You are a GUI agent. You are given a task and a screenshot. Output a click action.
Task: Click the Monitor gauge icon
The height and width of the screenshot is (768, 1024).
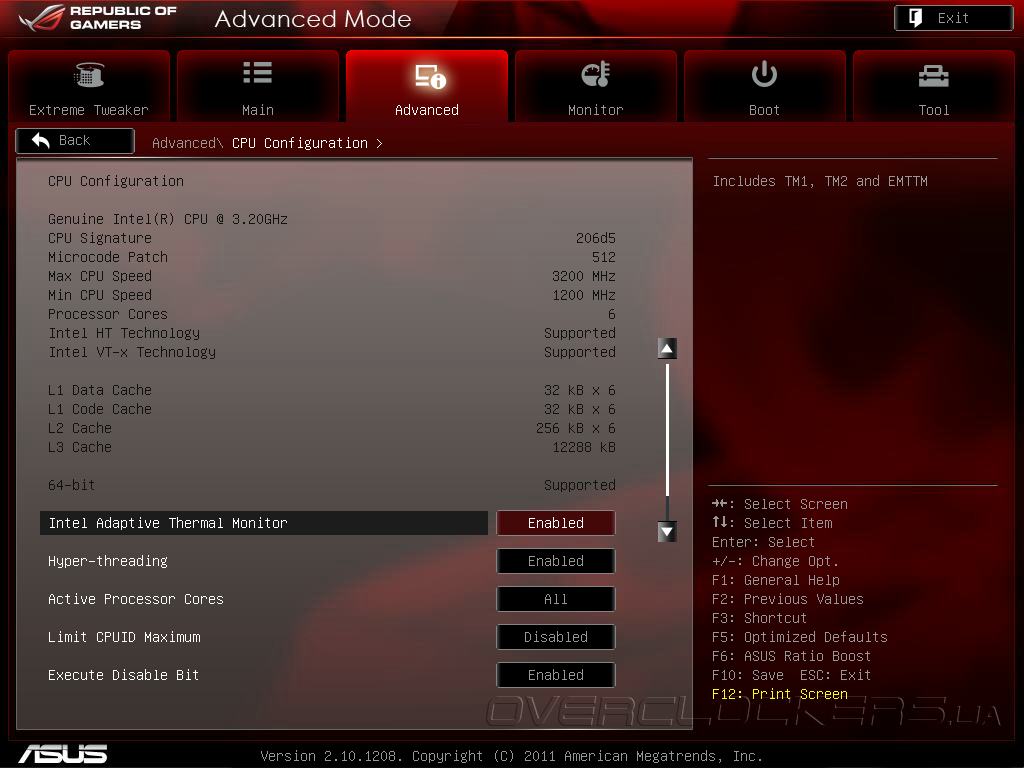coord(596,74)
